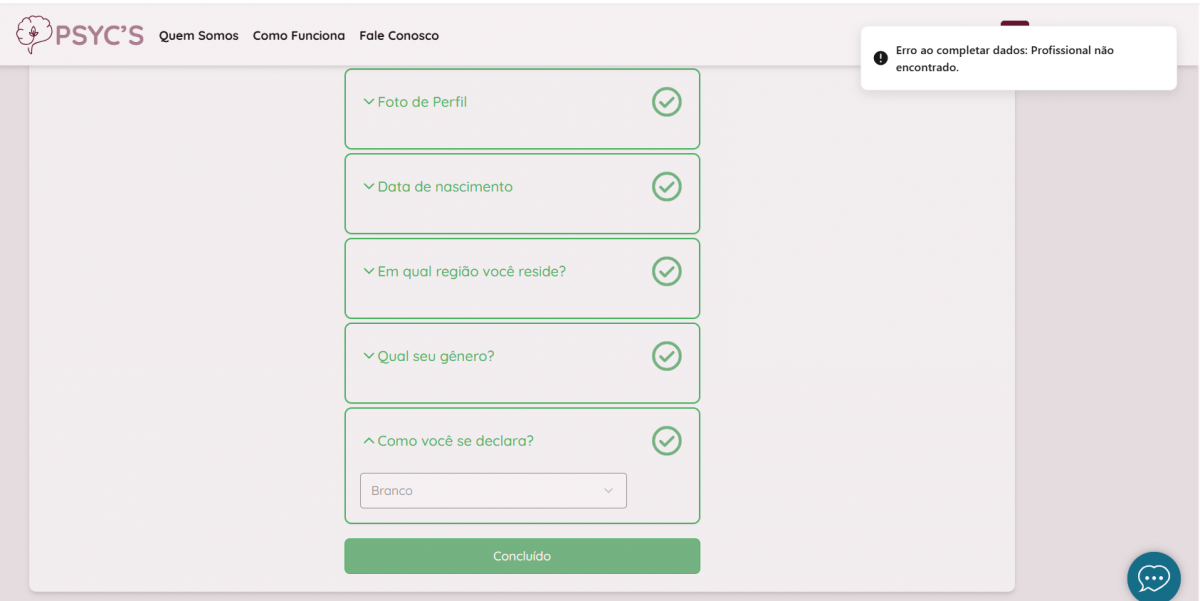The width and height of the screenshot is (1200, 601).
Task: Click the error notification exclamation icon
Action: [x=880, y=58]
